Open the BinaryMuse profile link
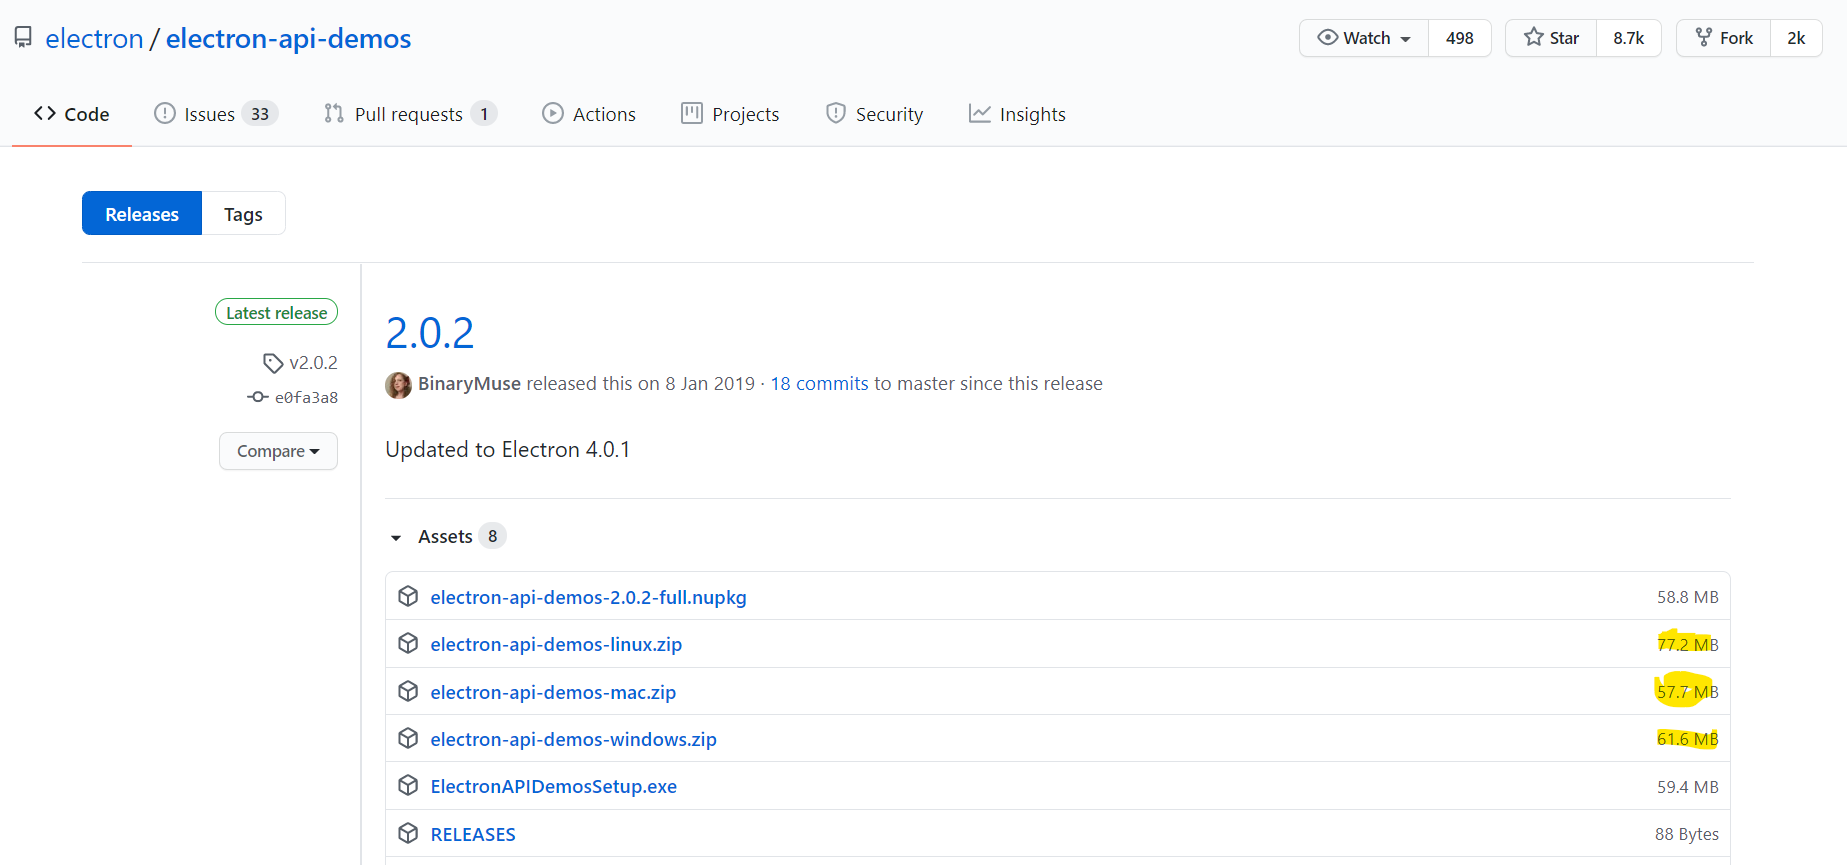The image size is (1847, 865). 469,384
